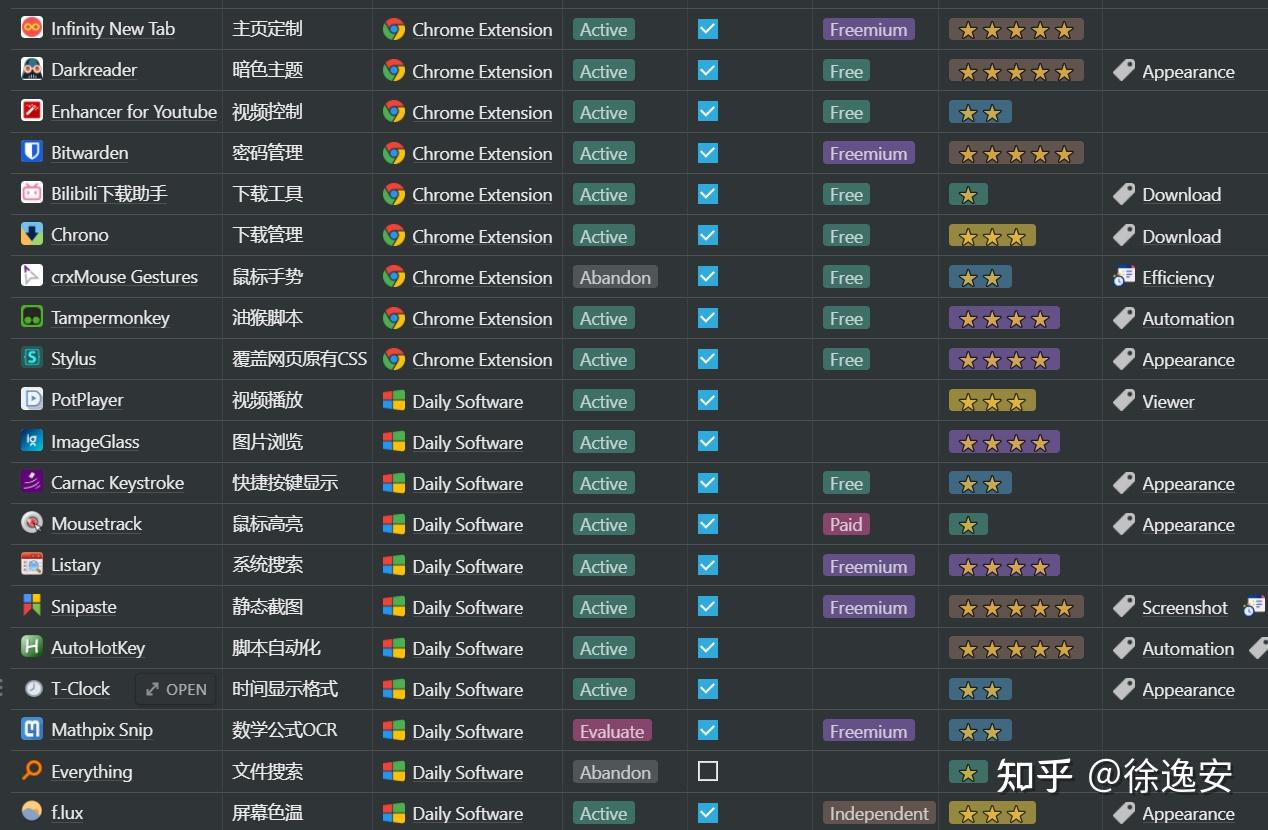Screen dimensions: 1268x830
Task: Open the Evaluate status of Mathpix Snip
Action: pyautogui.click(x=612, y=731)
